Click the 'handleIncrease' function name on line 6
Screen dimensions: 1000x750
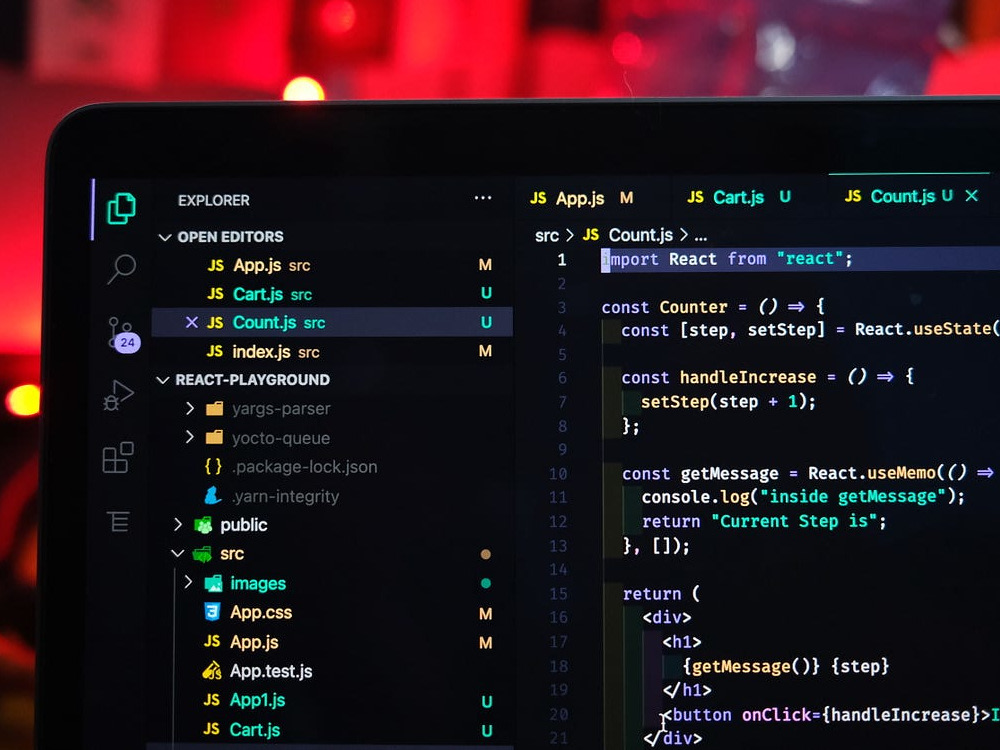point(747,377)
